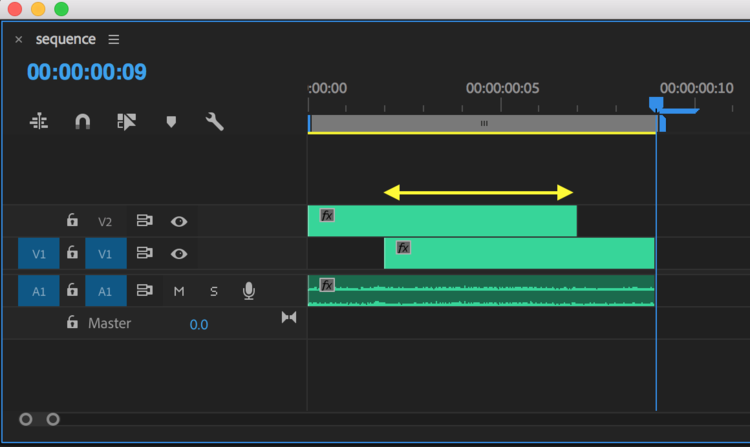Solo the A1 audio track
750x447 pixels.
pyautogui.click(x=213, y=291)
